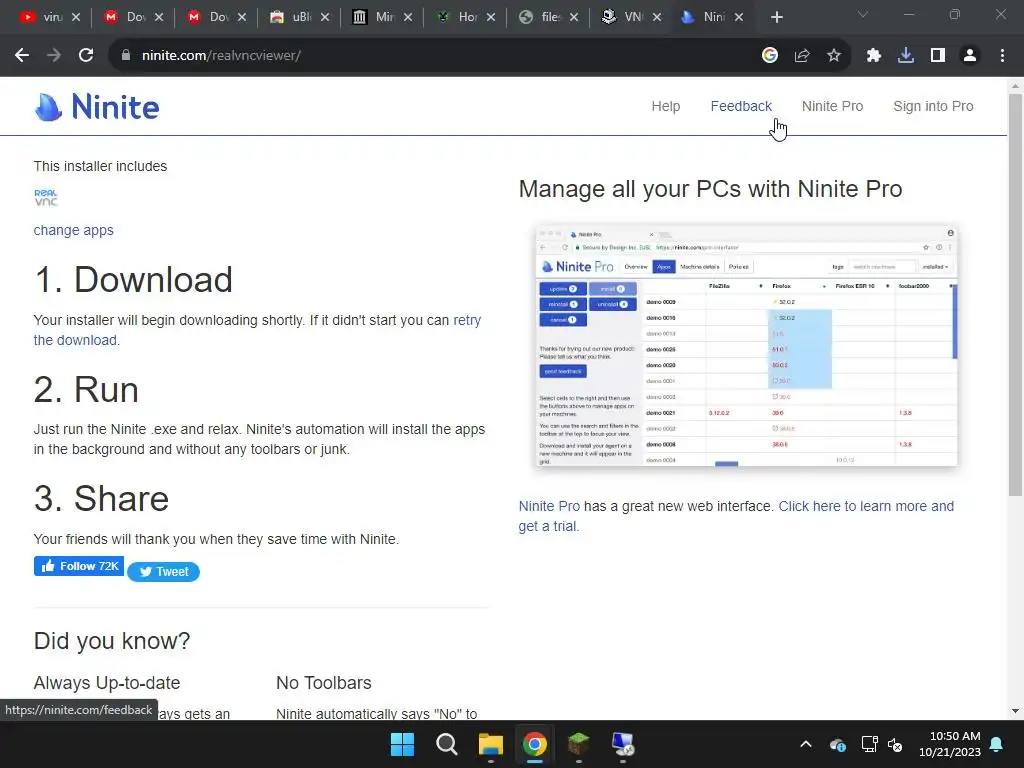Open the Help link
Viewport: 1024px width, 768px height.
[x=665, y=106]
